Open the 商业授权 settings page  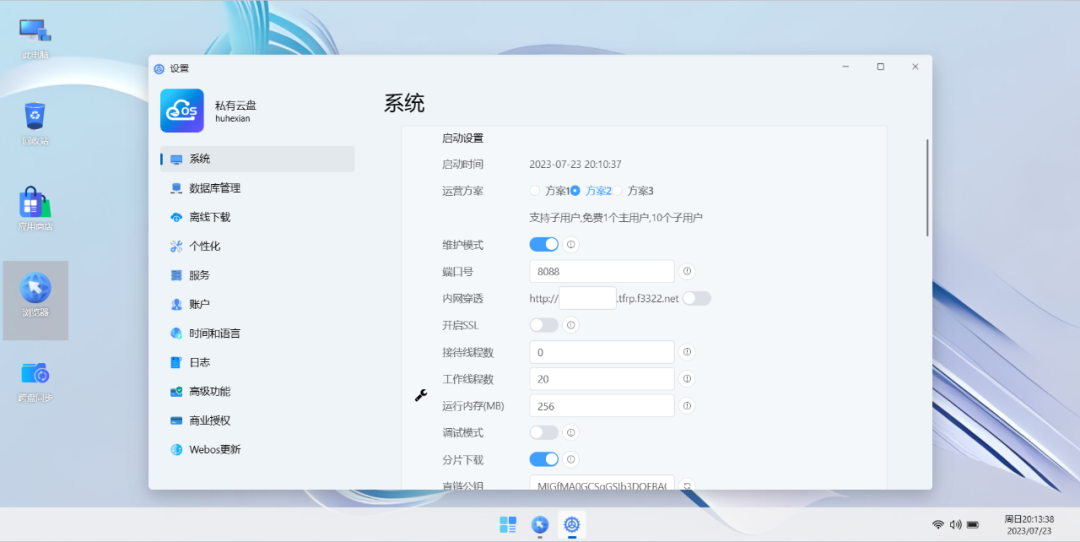point(209,420)
